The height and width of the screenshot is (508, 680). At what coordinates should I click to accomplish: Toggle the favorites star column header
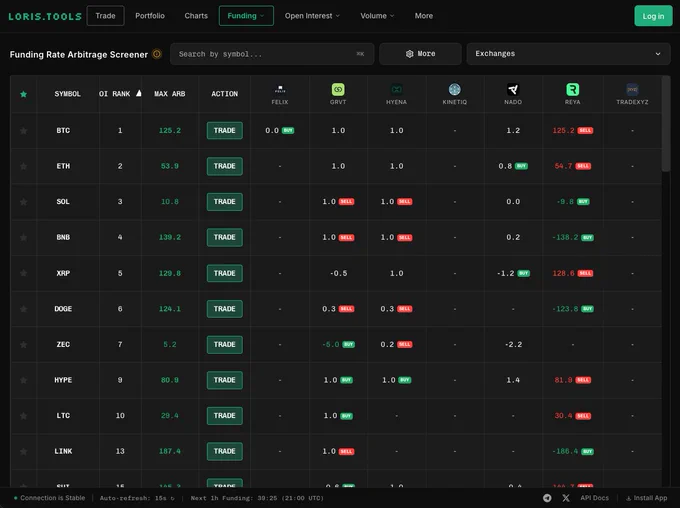click(x=23, y=94)
